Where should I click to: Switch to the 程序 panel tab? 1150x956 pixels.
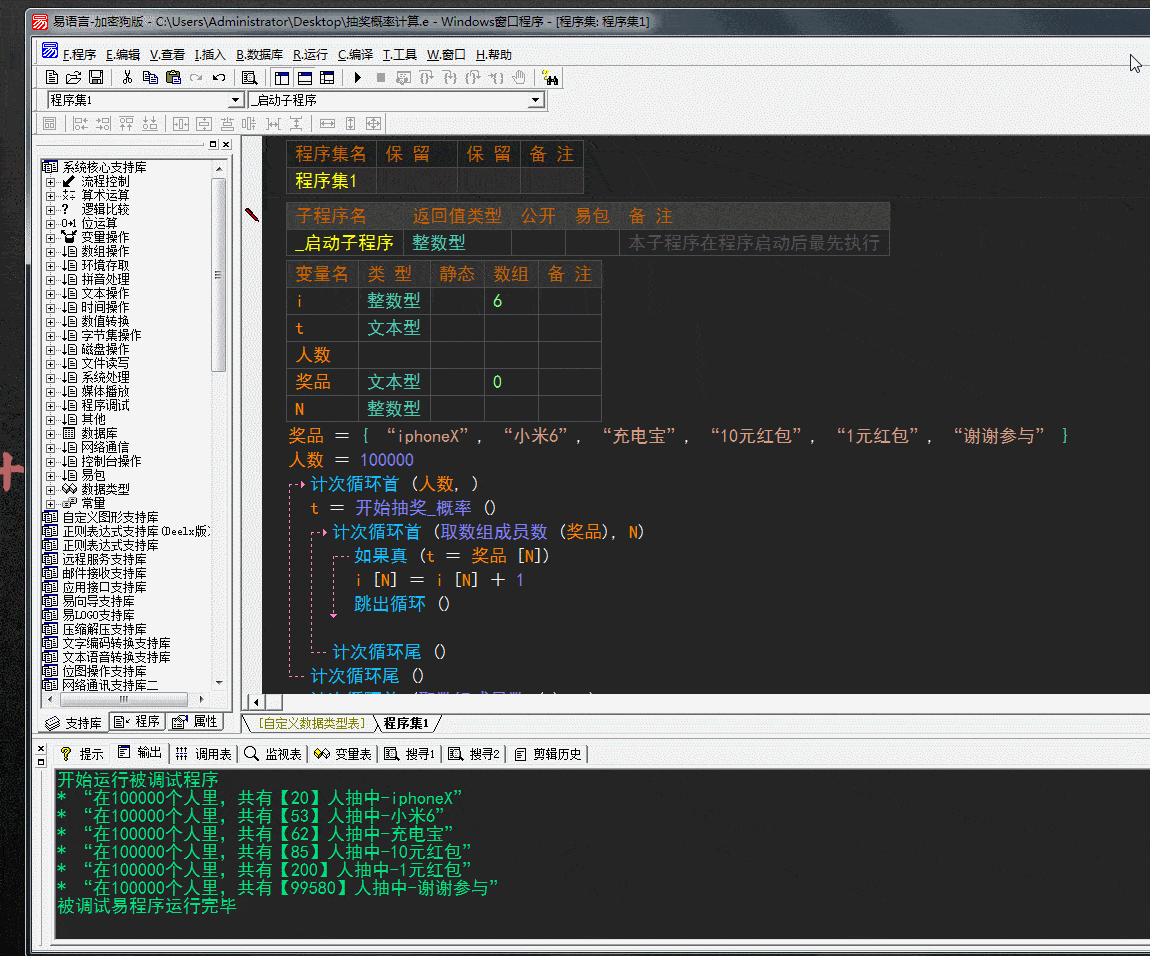point(137,722)
